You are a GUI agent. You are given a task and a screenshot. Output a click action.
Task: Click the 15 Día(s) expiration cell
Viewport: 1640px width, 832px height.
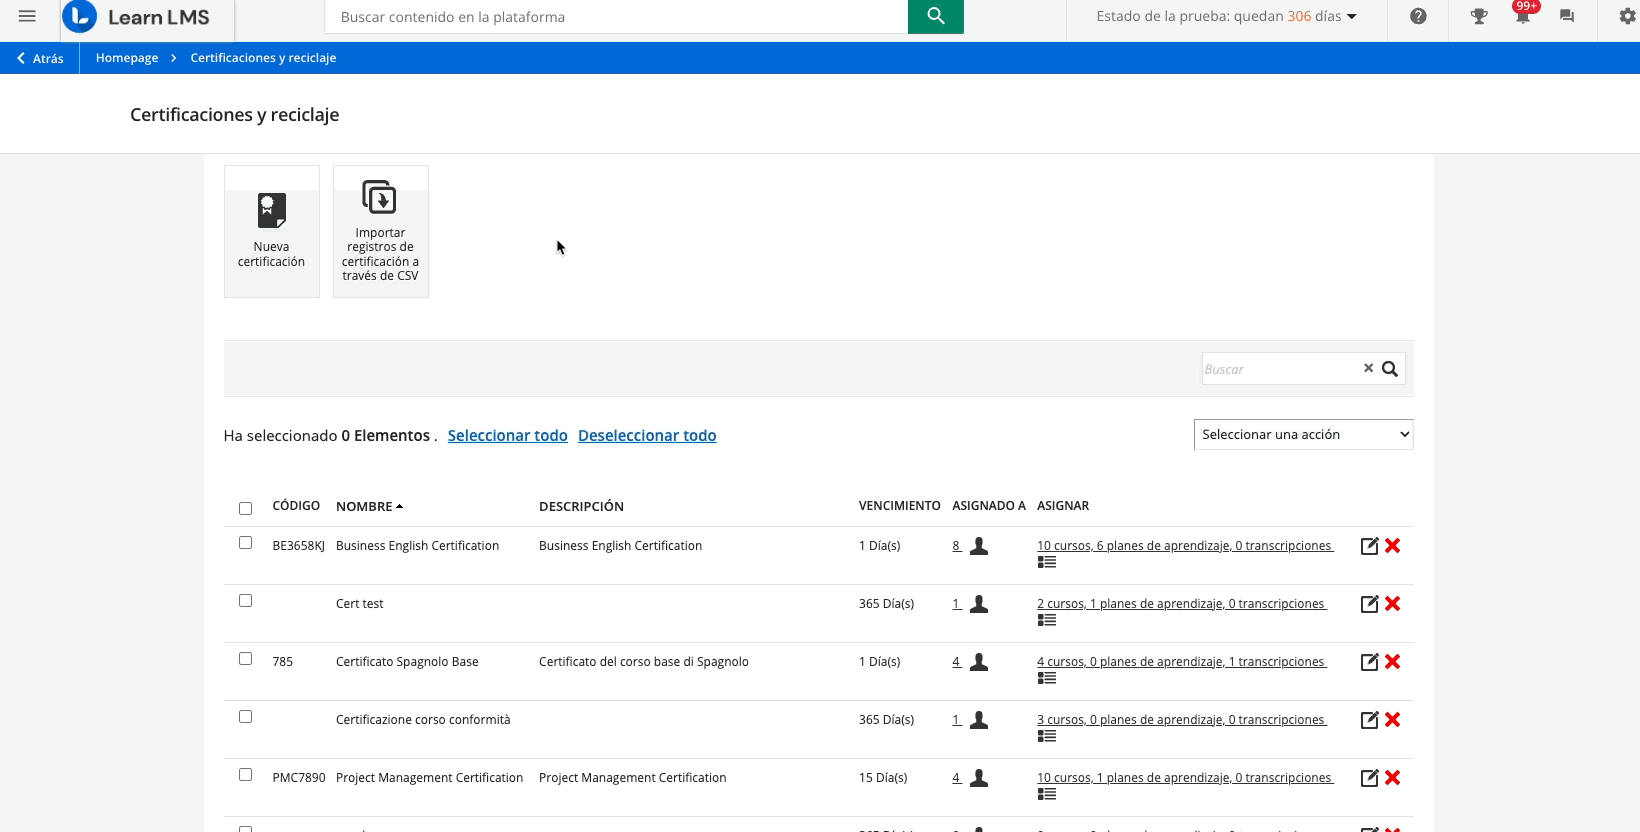coord(883,778)
